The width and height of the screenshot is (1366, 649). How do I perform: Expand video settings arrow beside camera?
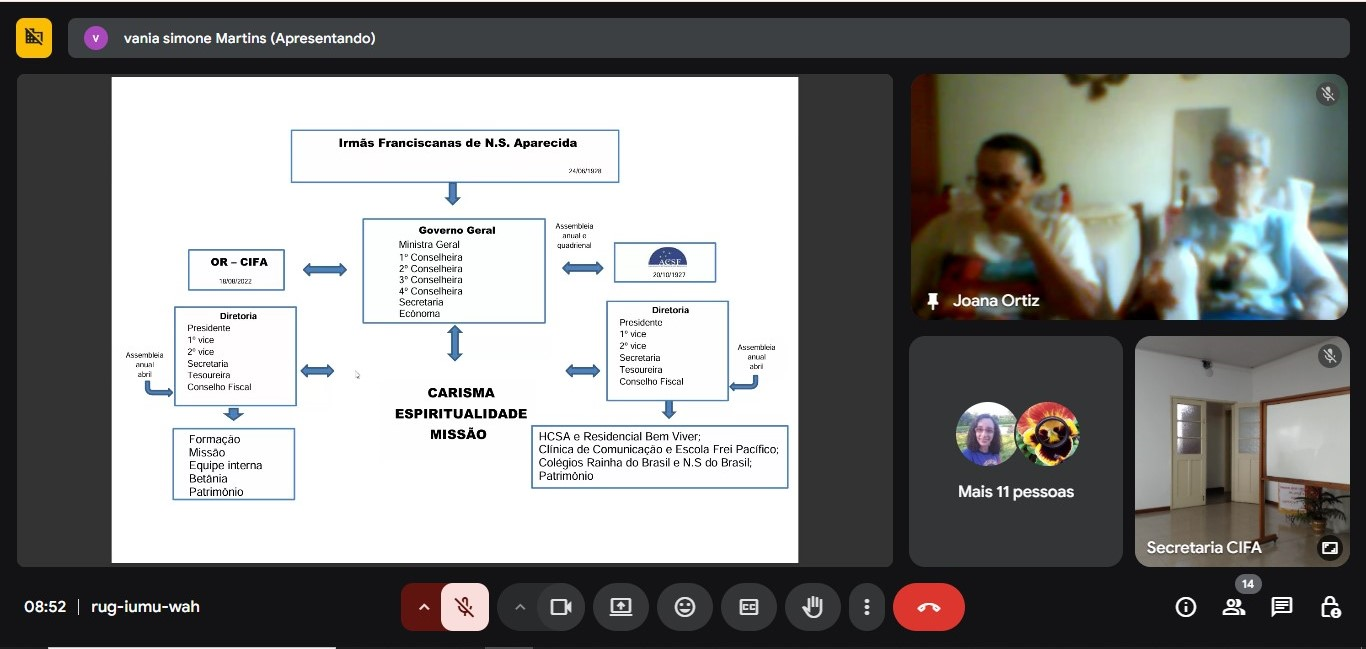point(519,607)
